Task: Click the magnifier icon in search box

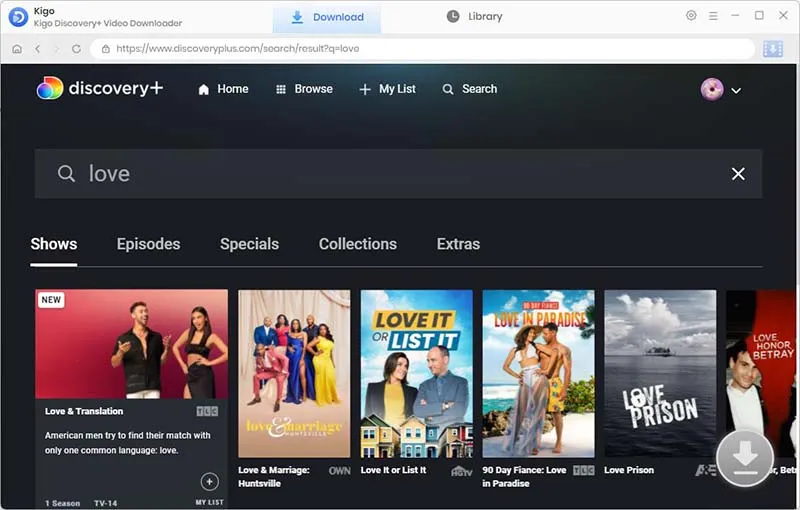Action: 66,173
